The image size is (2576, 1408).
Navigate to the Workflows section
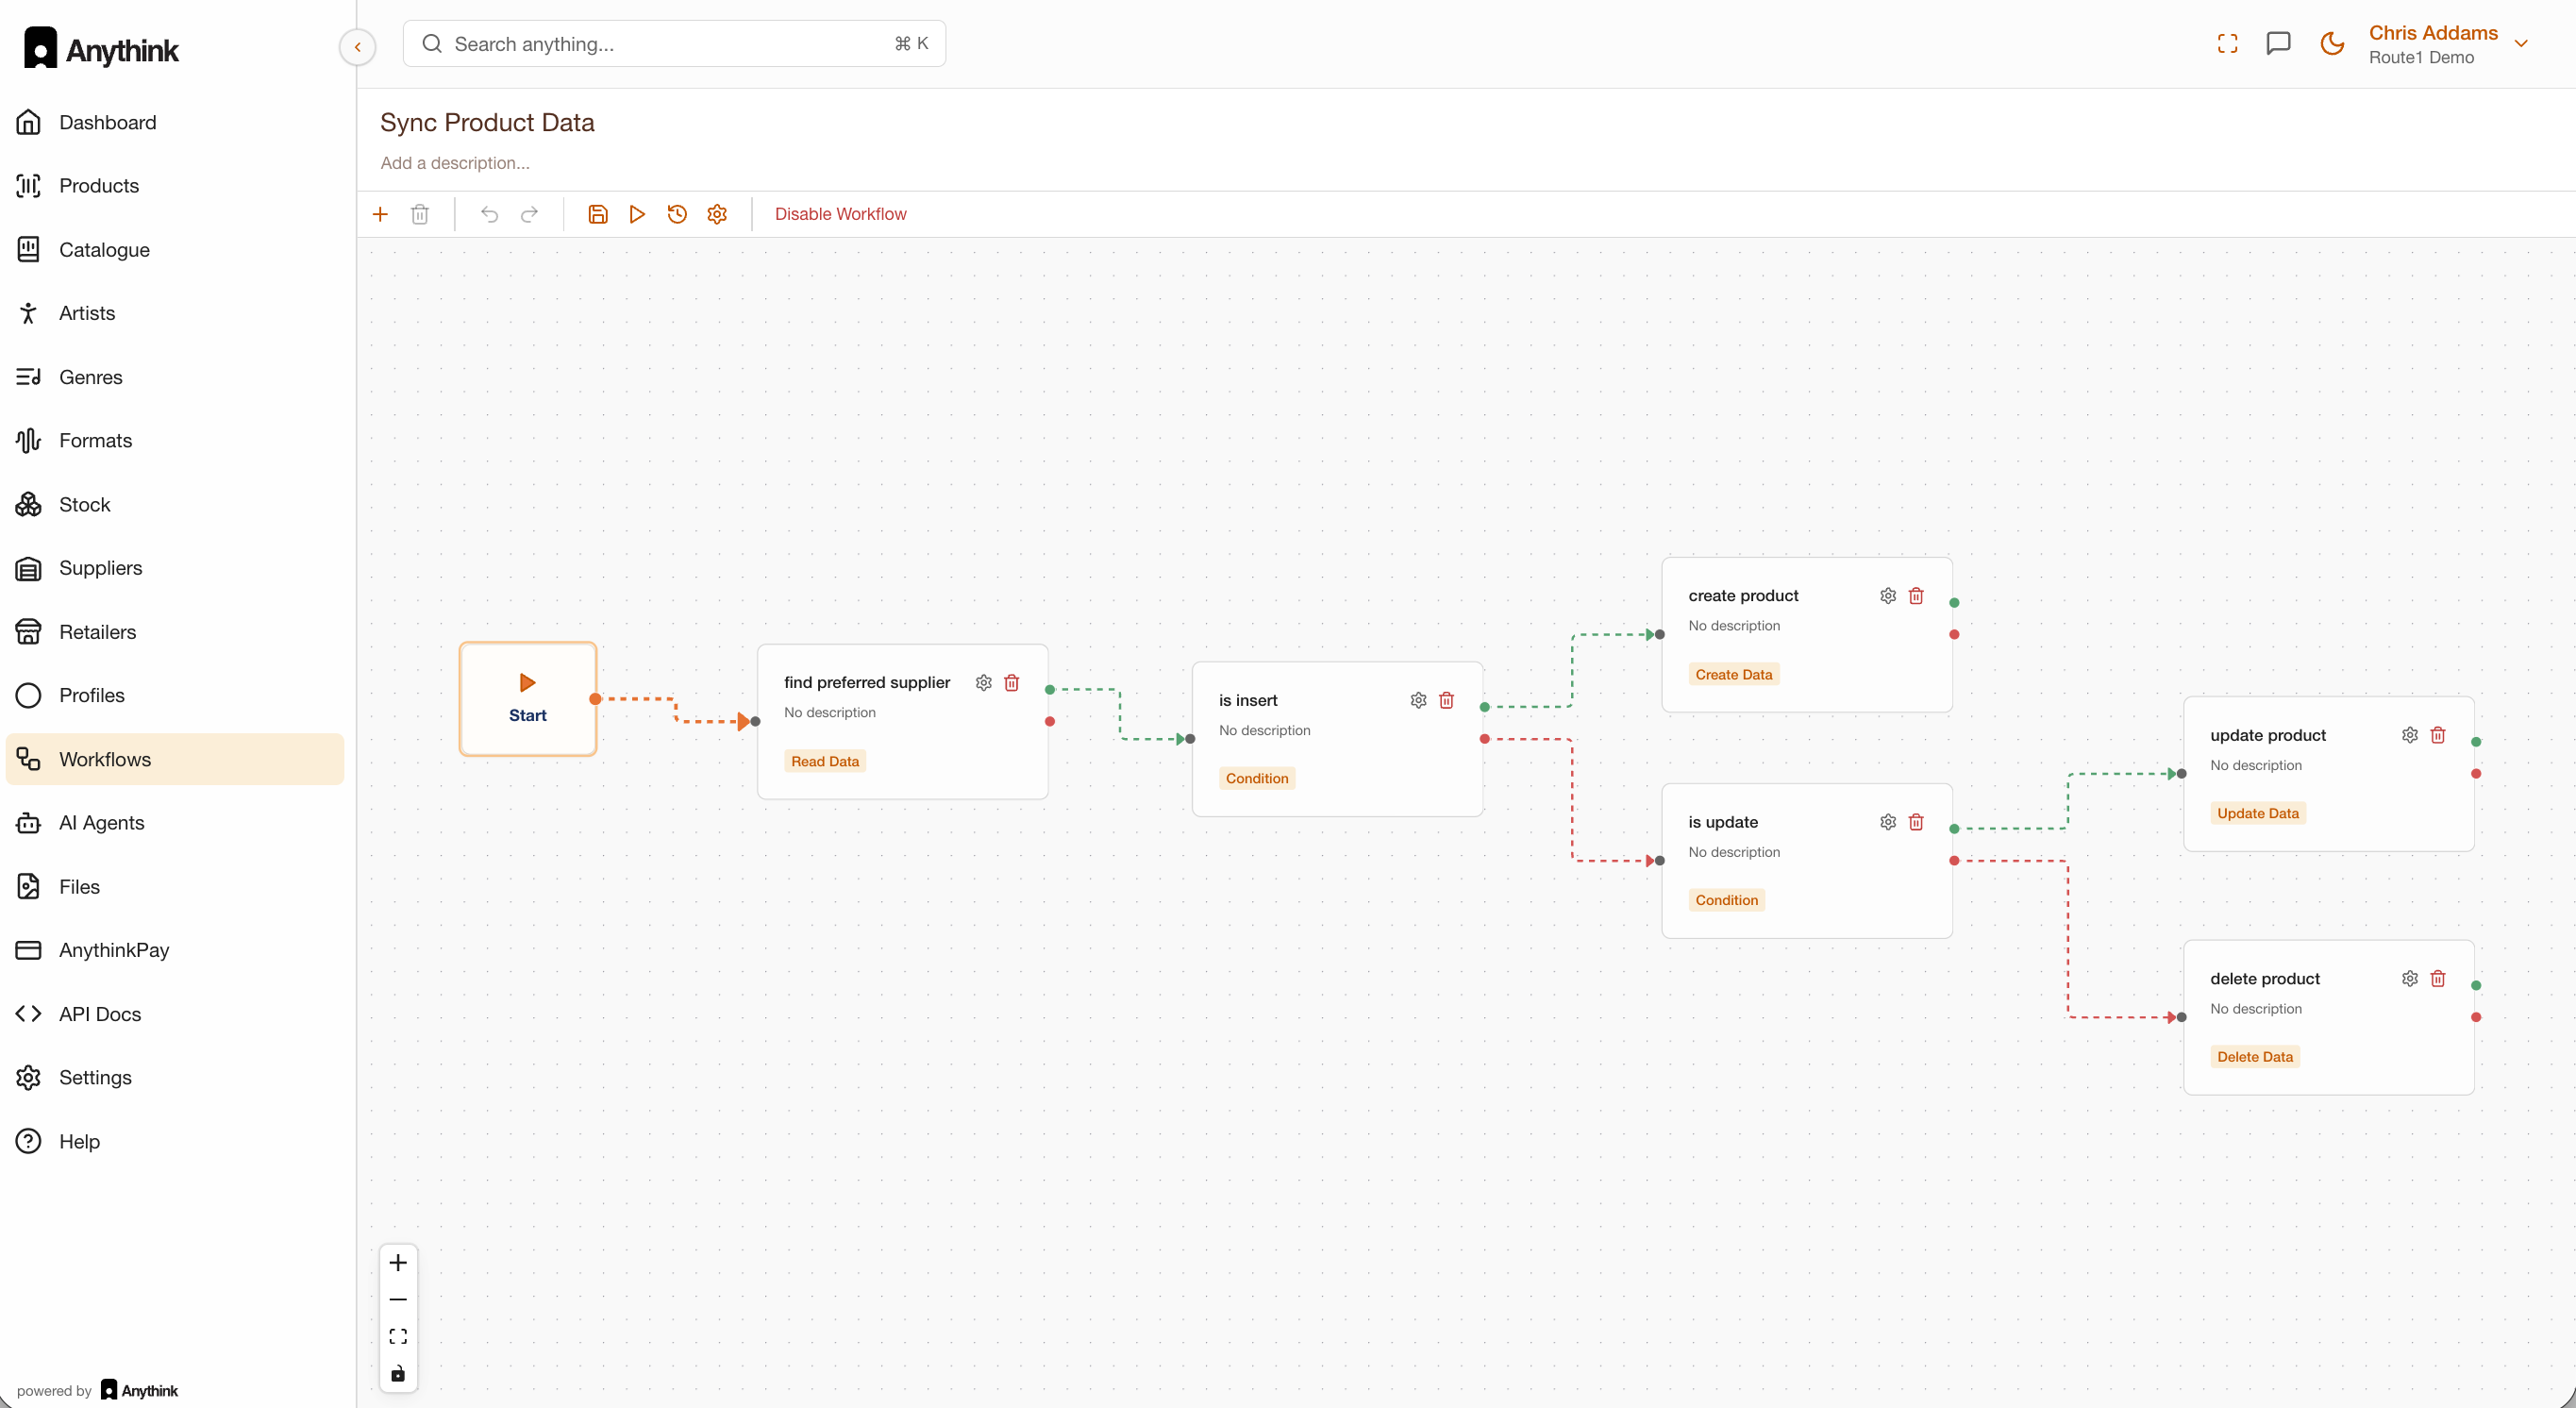point(104,758)
